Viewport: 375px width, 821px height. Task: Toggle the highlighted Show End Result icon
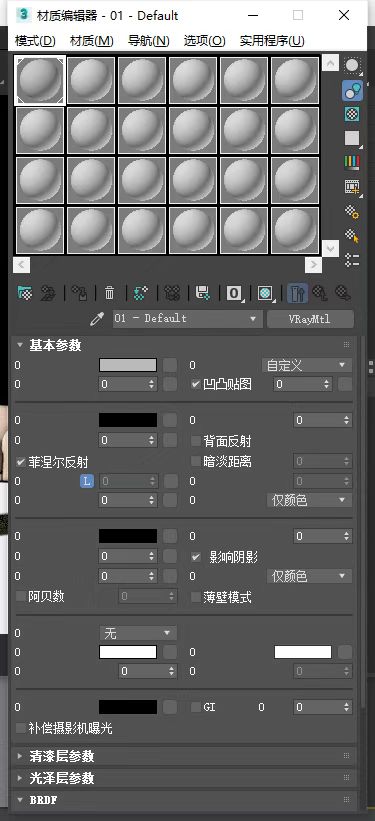(297, 293)
